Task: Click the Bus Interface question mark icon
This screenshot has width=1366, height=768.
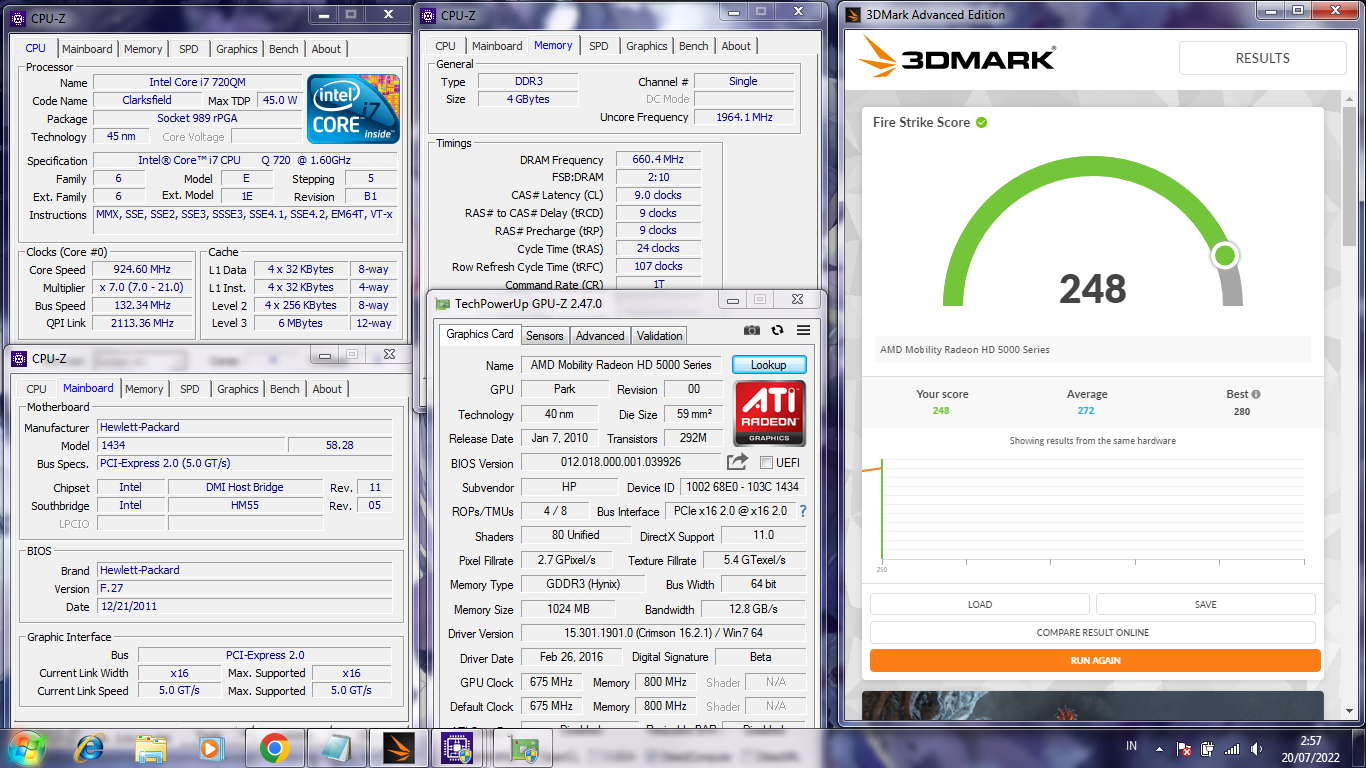Action: (802, 511)
